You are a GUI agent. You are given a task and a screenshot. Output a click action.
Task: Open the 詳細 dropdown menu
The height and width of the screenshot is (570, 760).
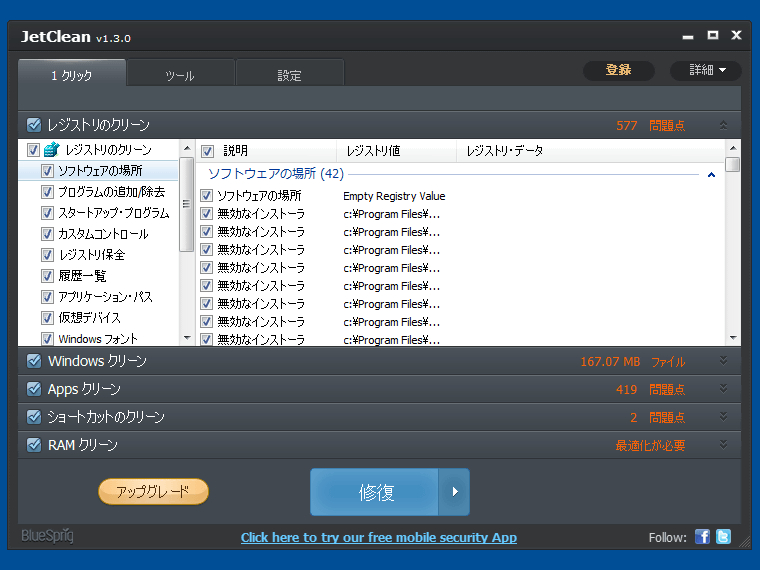point(706,70)
